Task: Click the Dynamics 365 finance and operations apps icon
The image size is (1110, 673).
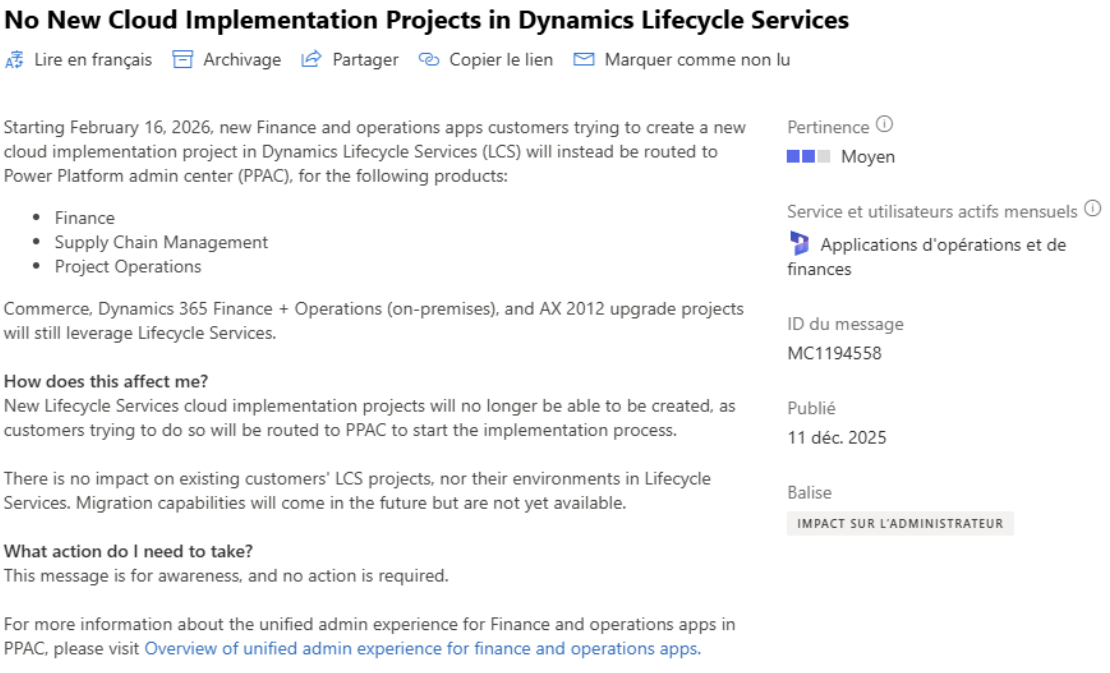Action: click(799, 244)
